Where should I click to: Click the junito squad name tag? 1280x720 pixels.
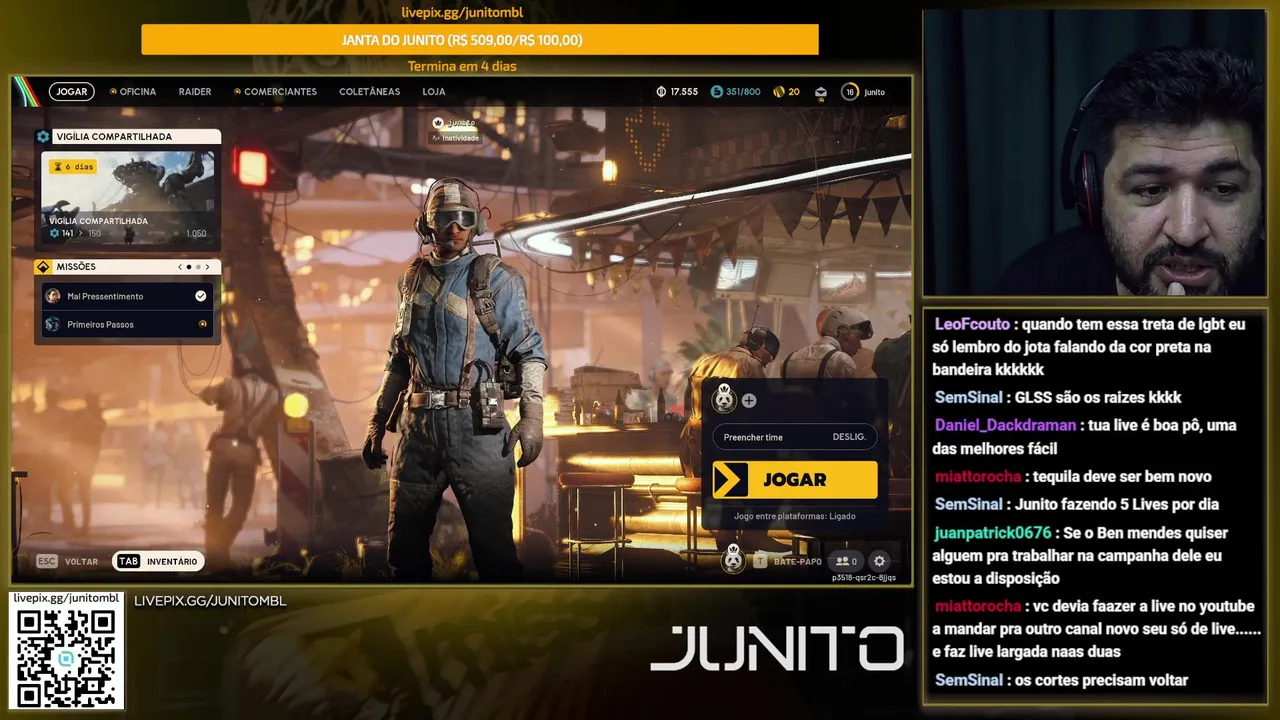coord(455,123)
